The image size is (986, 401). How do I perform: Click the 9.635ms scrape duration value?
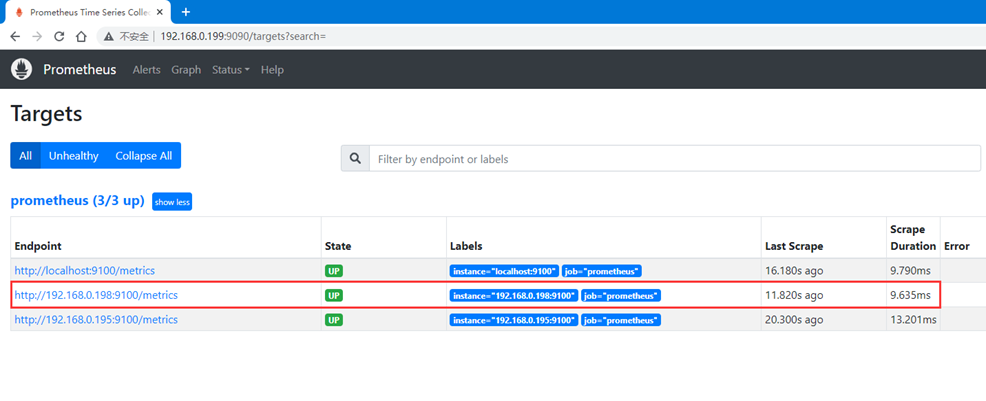click(x=911, y=295)
